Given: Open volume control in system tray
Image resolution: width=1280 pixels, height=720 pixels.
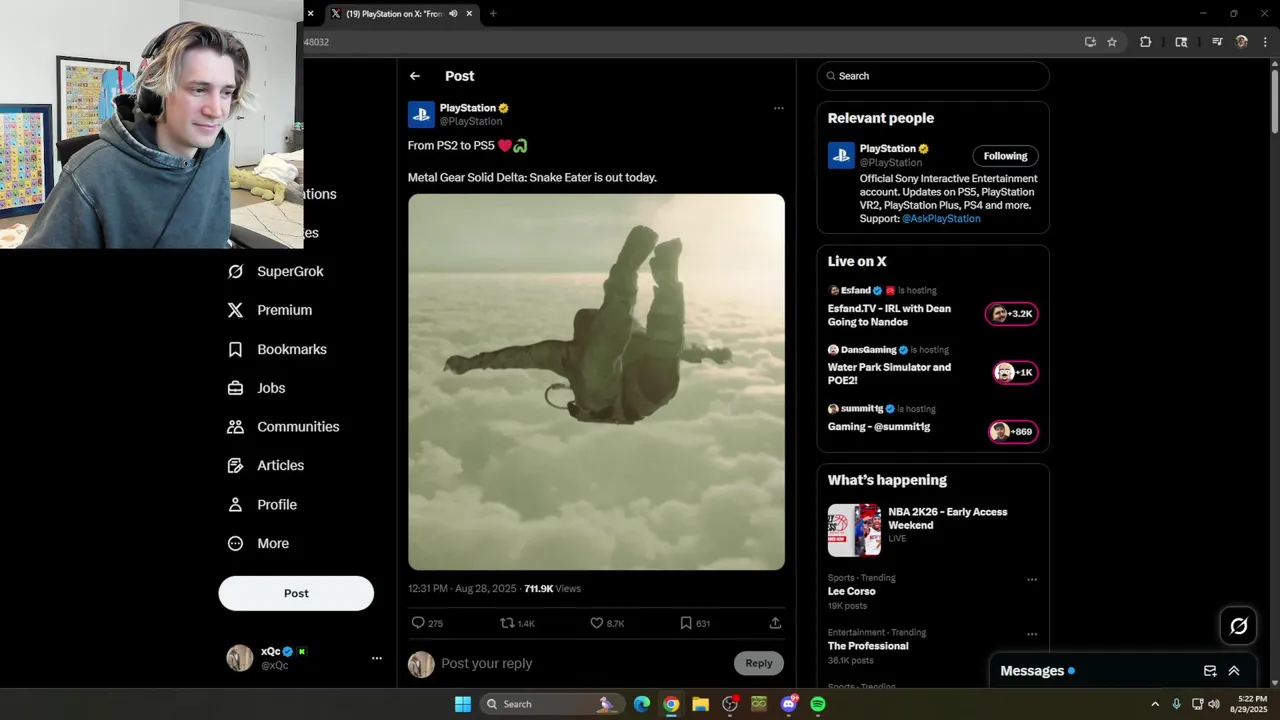Looking at the screenshot, I should [1214, 704].
